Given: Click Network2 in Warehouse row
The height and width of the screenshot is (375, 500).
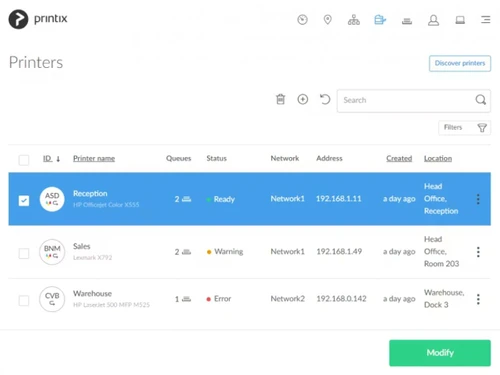Looking at the screenshot, I should (x=287, y=299).
